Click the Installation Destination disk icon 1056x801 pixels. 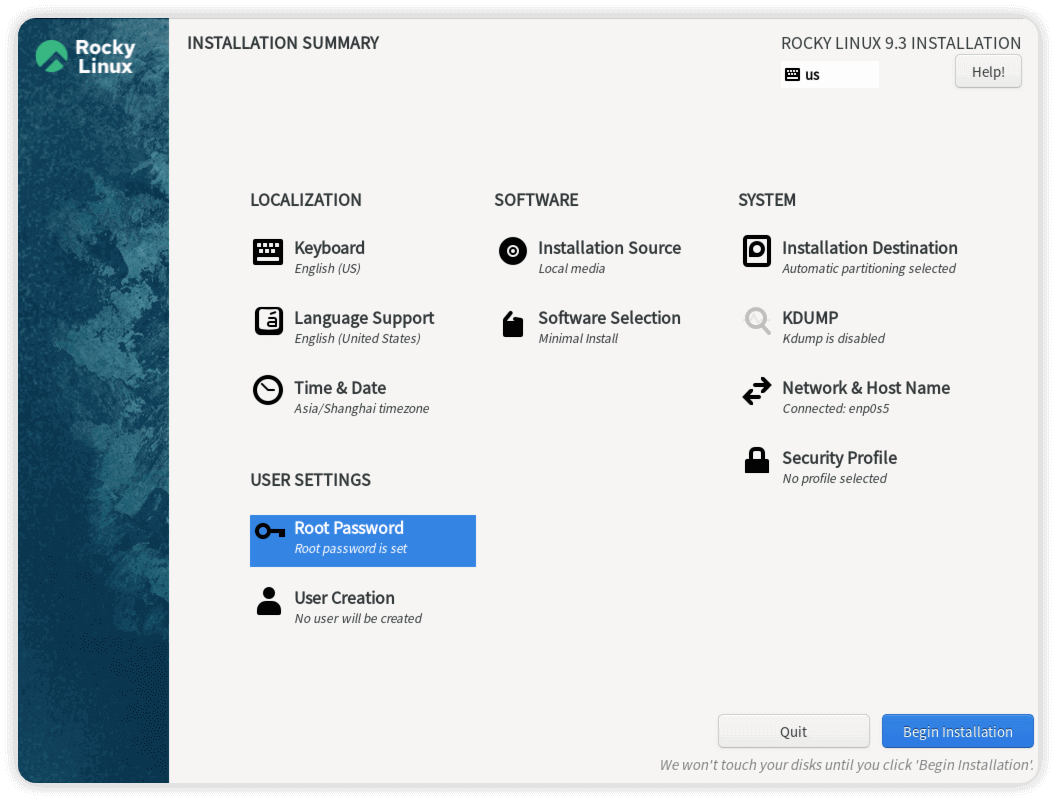(x=756, y=251)
